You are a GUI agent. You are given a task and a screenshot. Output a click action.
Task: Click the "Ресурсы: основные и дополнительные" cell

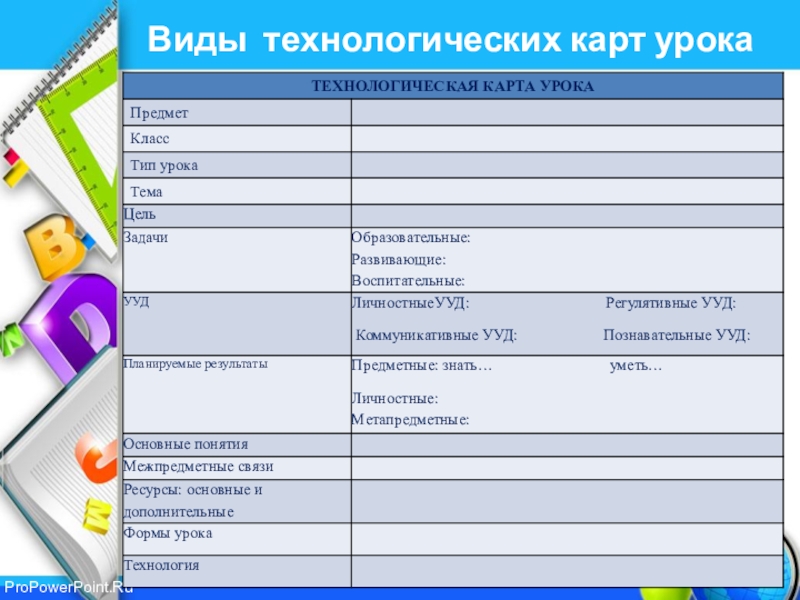[237, 501]
